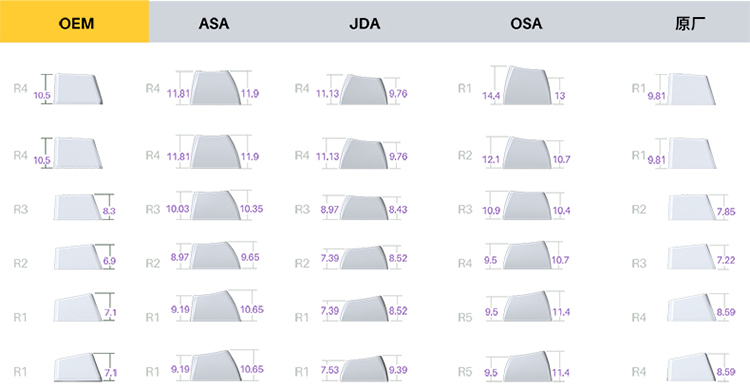Click the 9.39 measurement on JDA R1
The height and width of the screenshot is (387, 750).
tap(398, 370)
